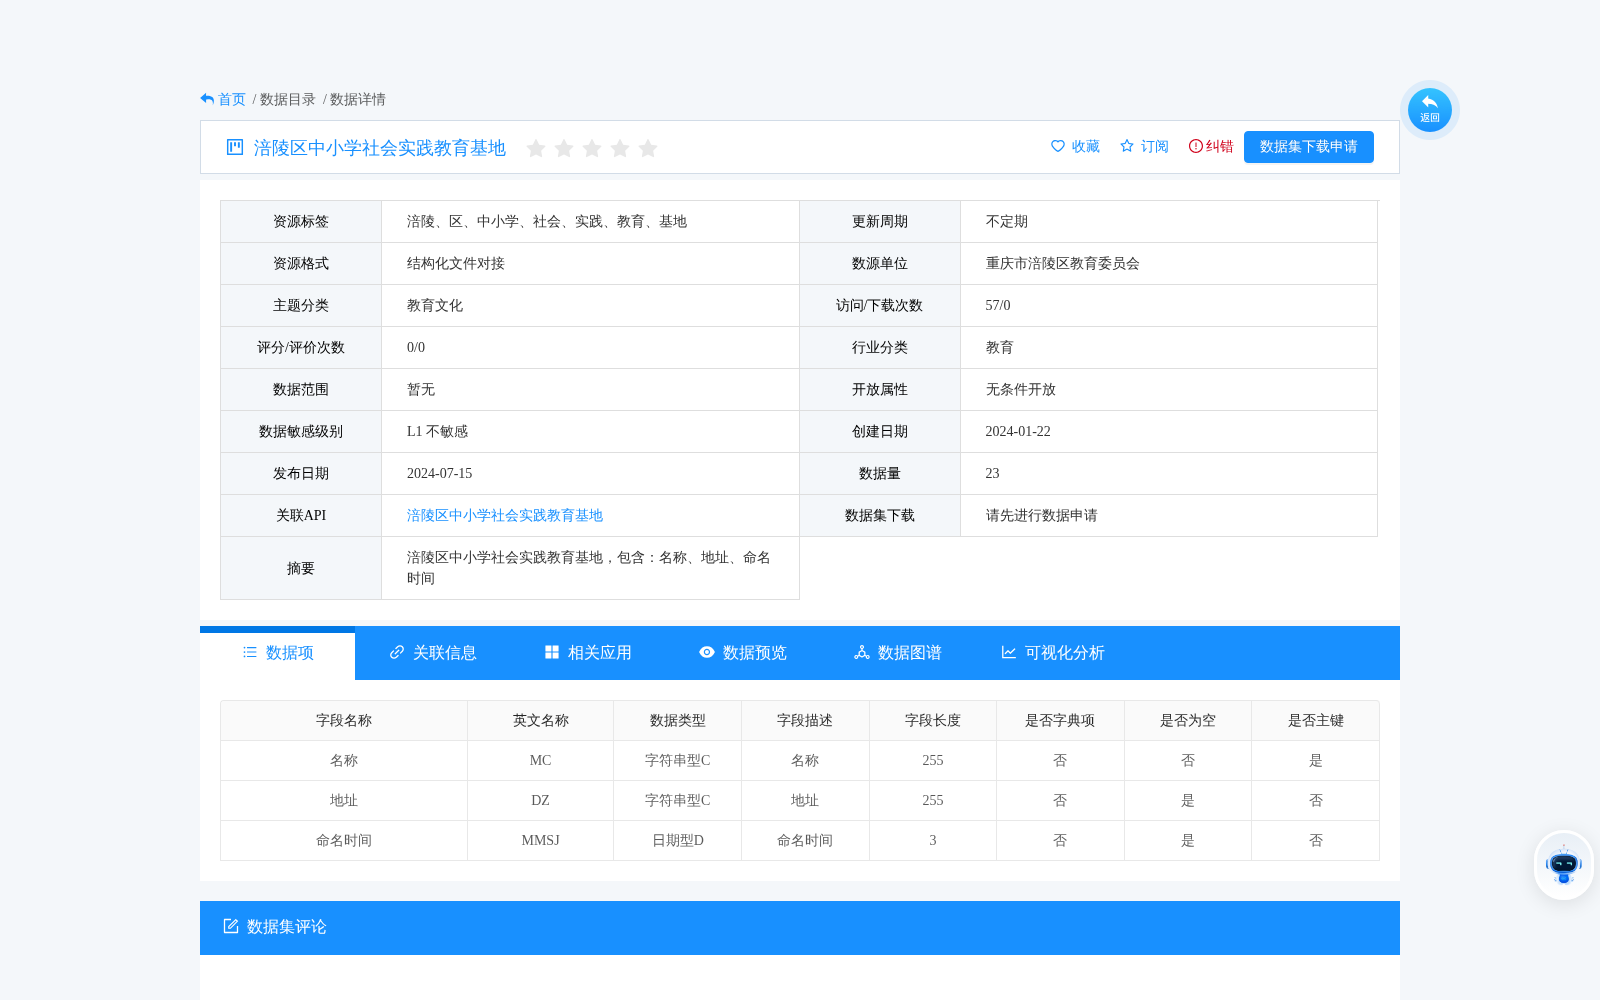Click the DZ cell in field table
The image size is (1600, 1000).
coord(541,800)
